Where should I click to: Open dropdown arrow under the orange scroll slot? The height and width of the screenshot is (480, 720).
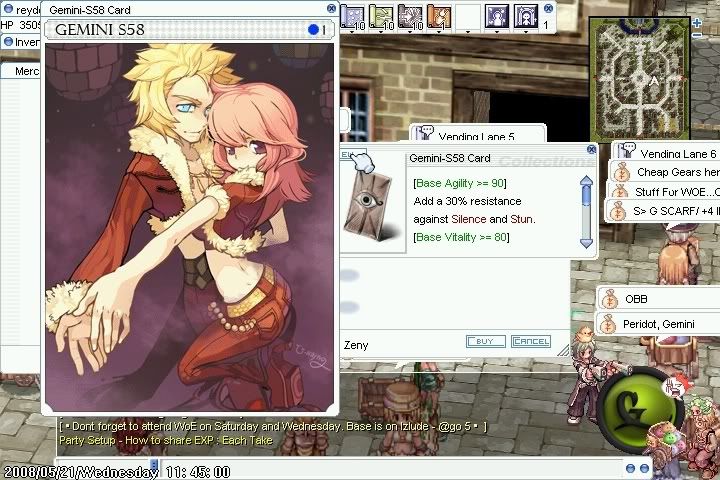(439, 32)
